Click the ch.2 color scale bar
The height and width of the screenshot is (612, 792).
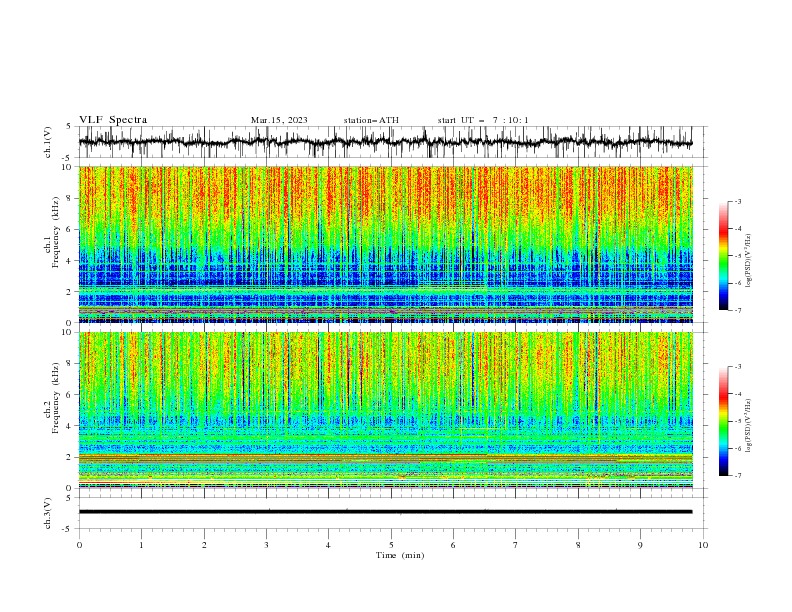(724, 421)
